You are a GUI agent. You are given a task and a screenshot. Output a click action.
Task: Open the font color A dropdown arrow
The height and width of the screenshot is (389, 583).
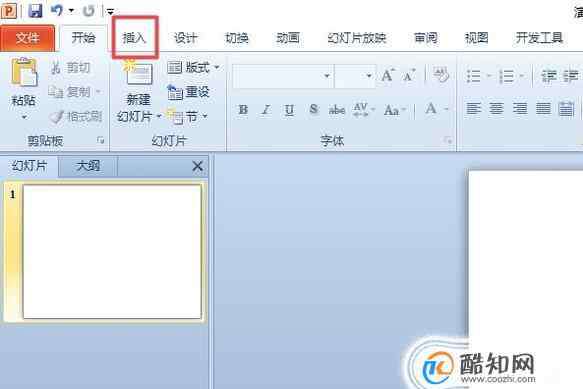coord(447,109)
